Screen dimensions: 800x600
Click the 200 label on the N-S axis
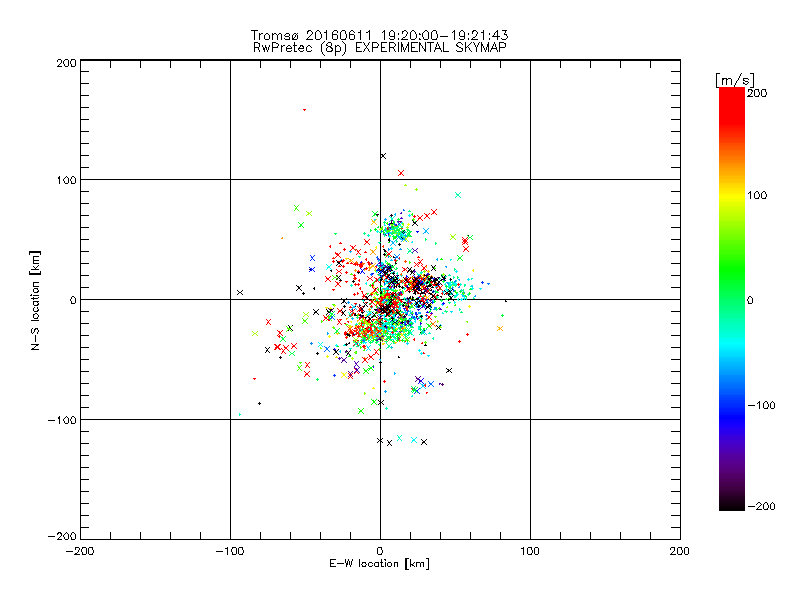[x=66, y=63]
